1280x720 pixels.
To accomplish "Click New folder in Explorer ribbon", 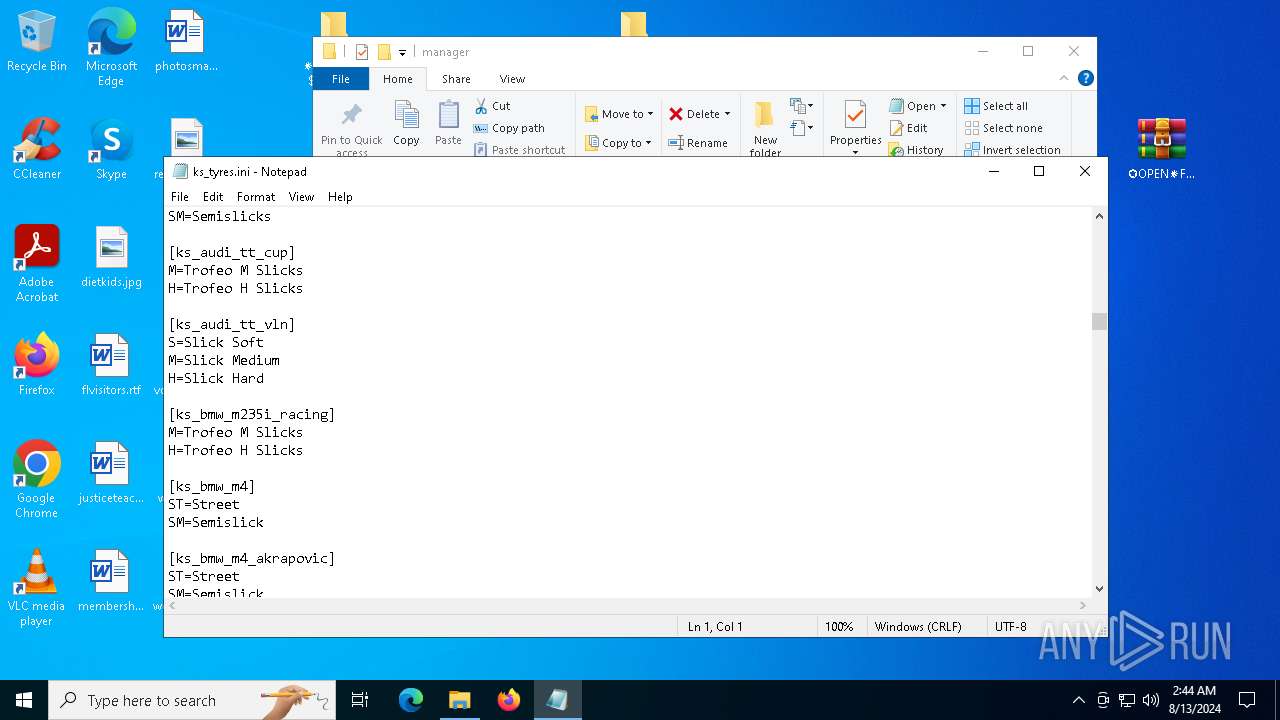I will coord(765,129).
